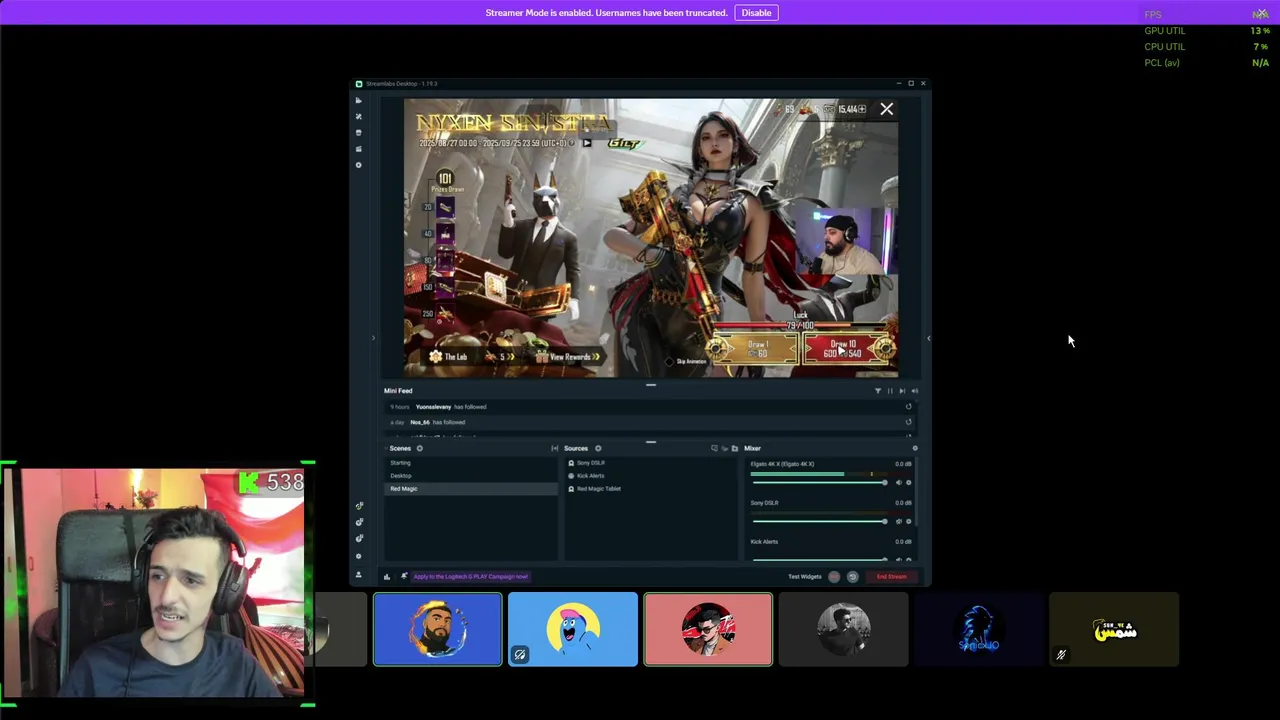Open the scene transitions icon
Viewport: 1280px width, 720px height.
pyautogui.click(x=555, y=448)
